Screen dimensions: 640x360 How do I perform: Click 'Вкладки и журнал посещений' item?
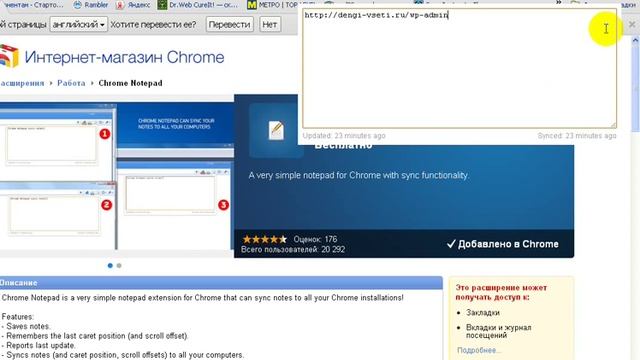click(498, 331)
